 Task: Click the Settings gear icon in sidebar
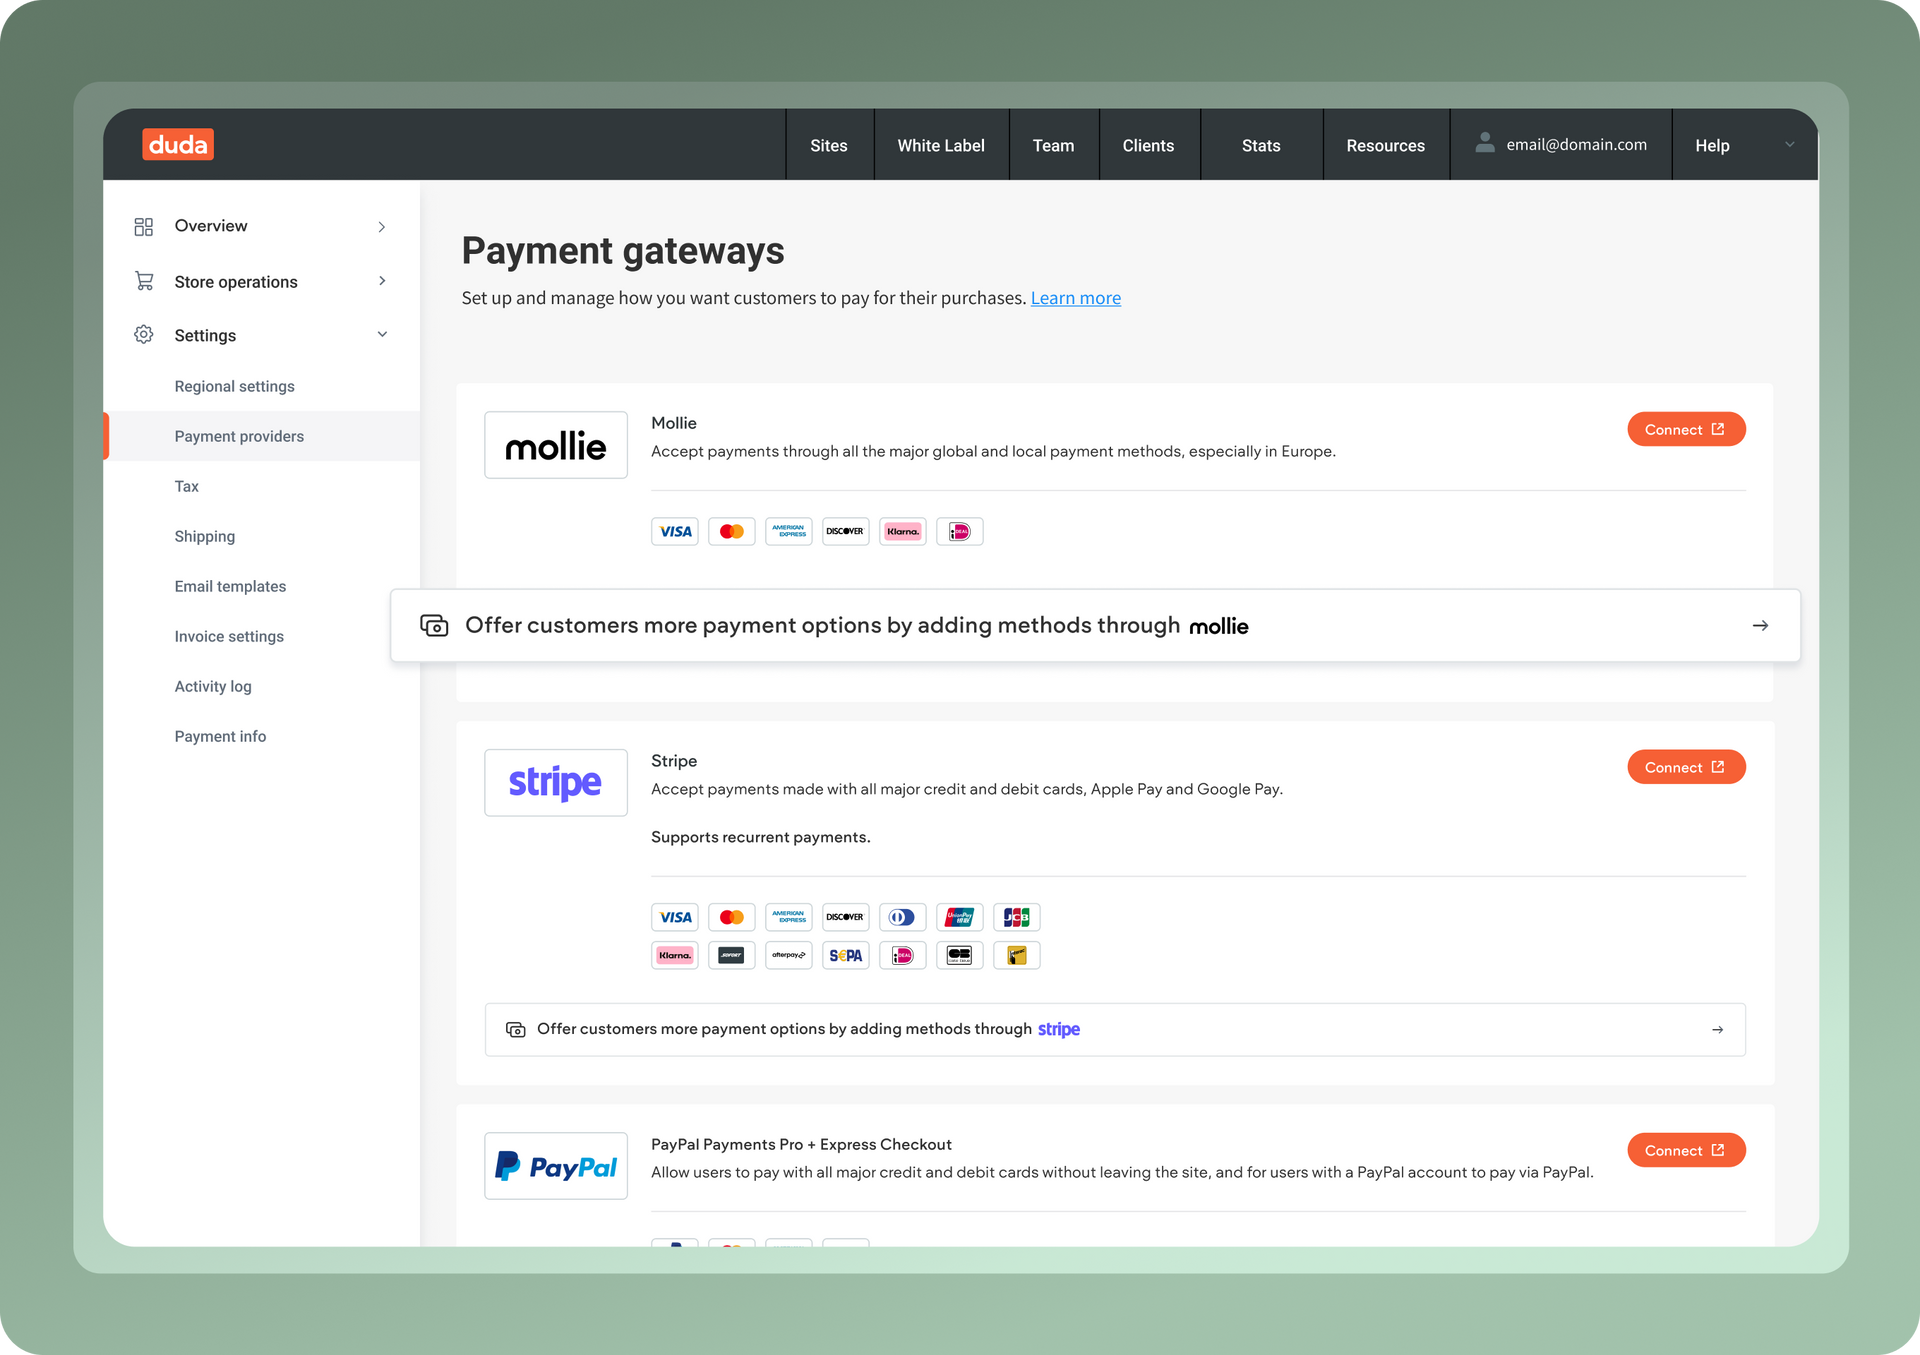point(144,335)
